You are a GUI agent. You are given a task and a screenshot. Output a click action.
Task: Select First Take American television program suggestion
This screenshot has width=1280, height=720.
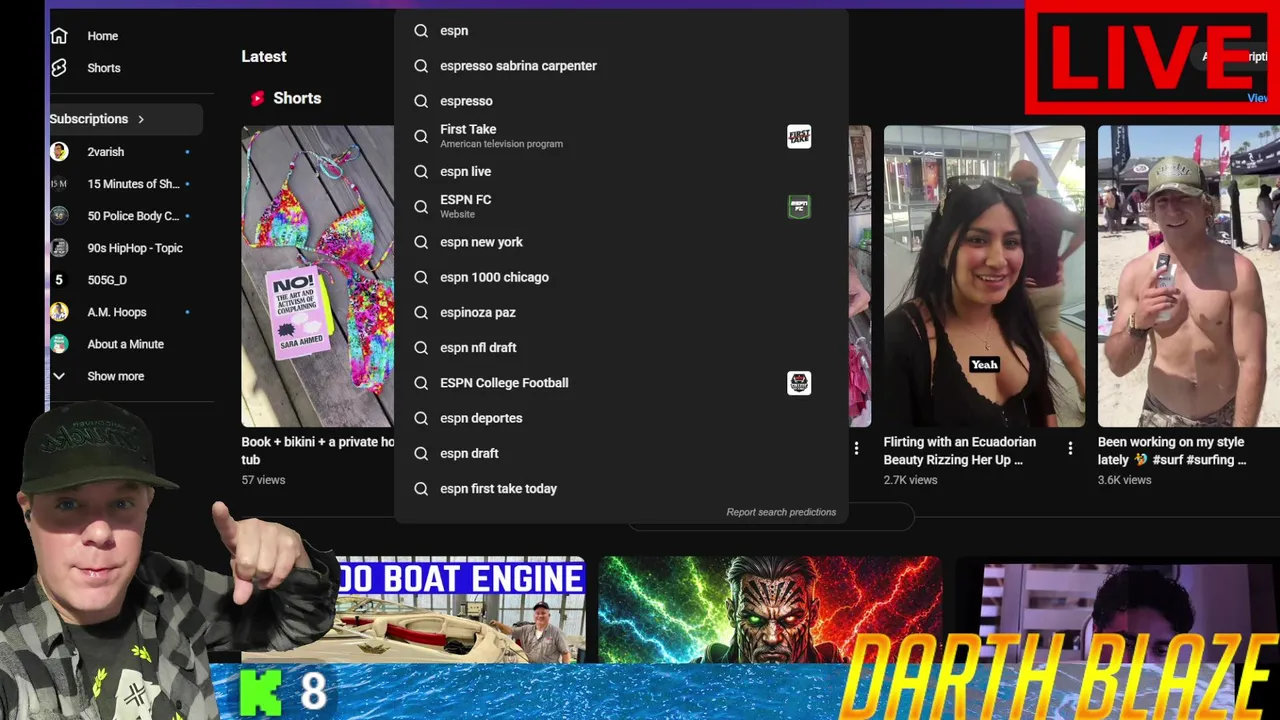pos(621,136)
